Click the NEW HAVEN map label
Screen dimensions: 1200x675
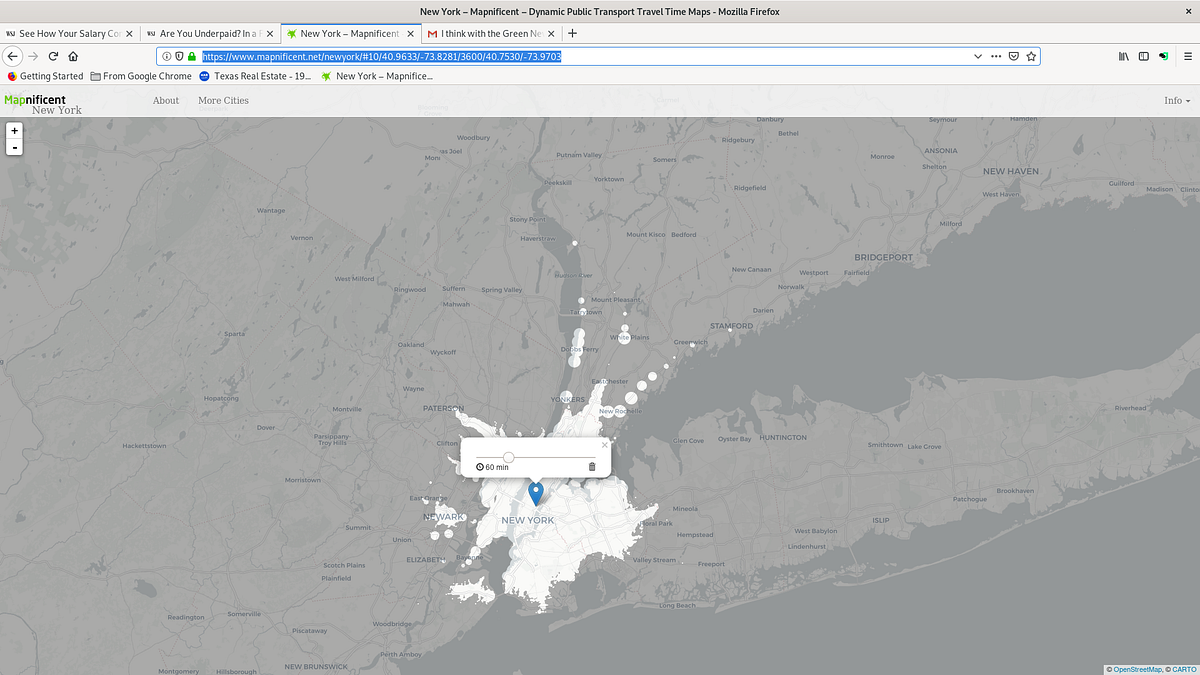1010,171
